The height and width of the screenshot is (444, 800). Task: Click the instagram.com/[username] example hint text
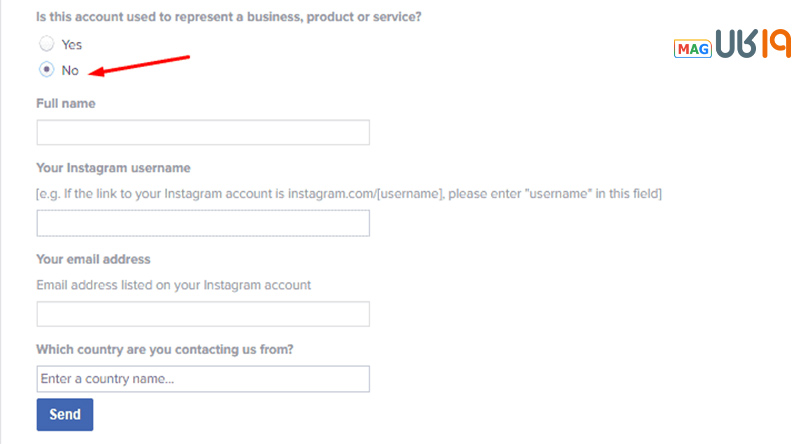(x=349, y=194)
